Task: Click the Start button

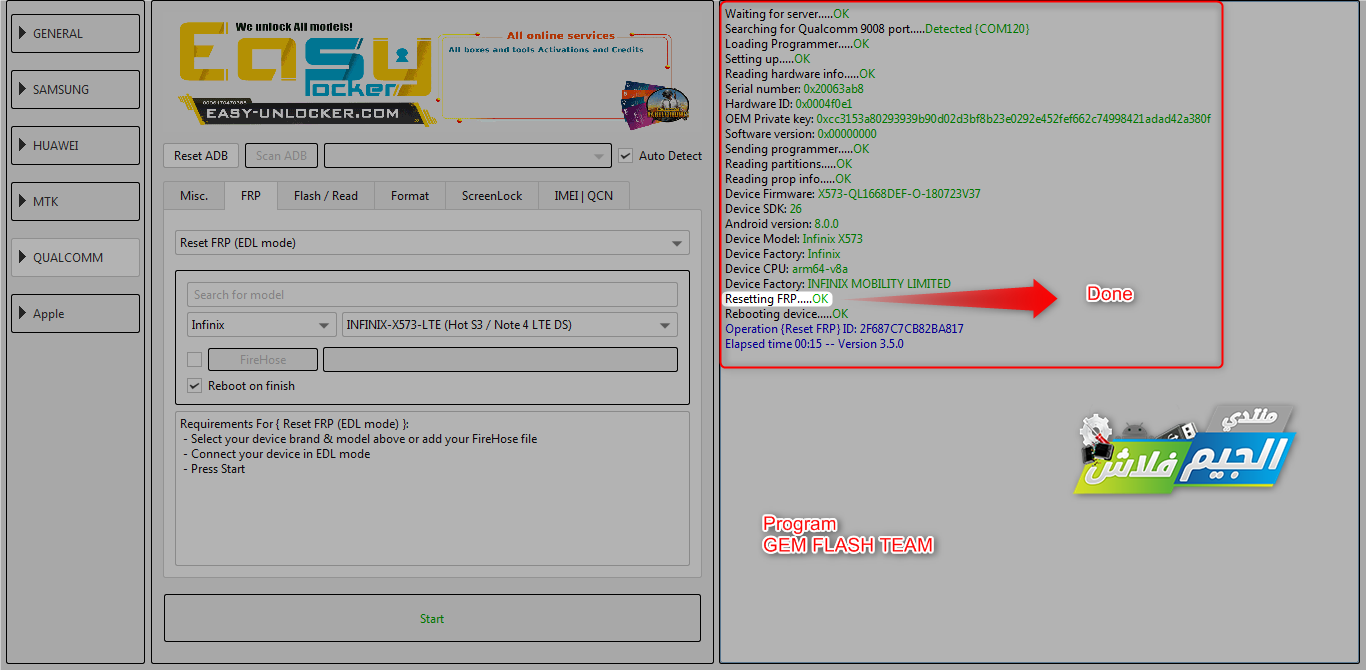Action: coord(432,618)
